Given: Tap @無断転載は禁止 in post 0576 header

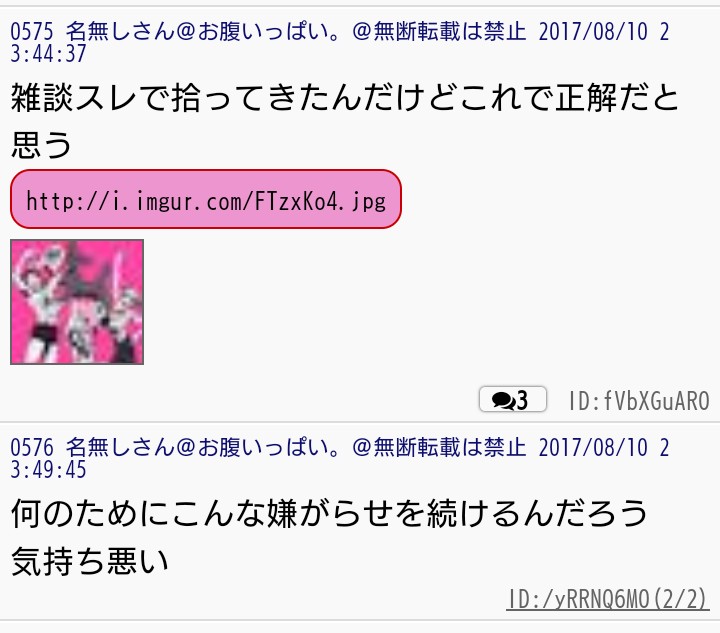Looking at the screenshot, I should (x=439, y=447).
